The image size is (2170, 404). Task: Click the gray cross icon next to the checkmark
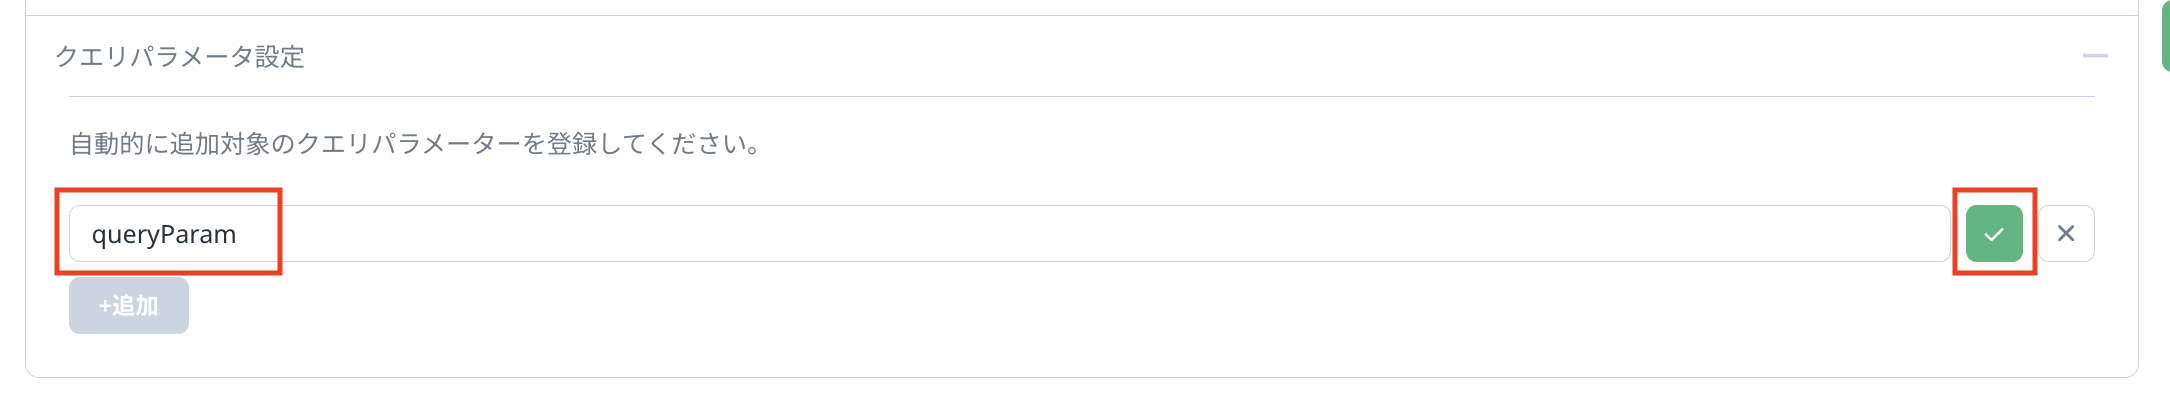coord(2066,234)
